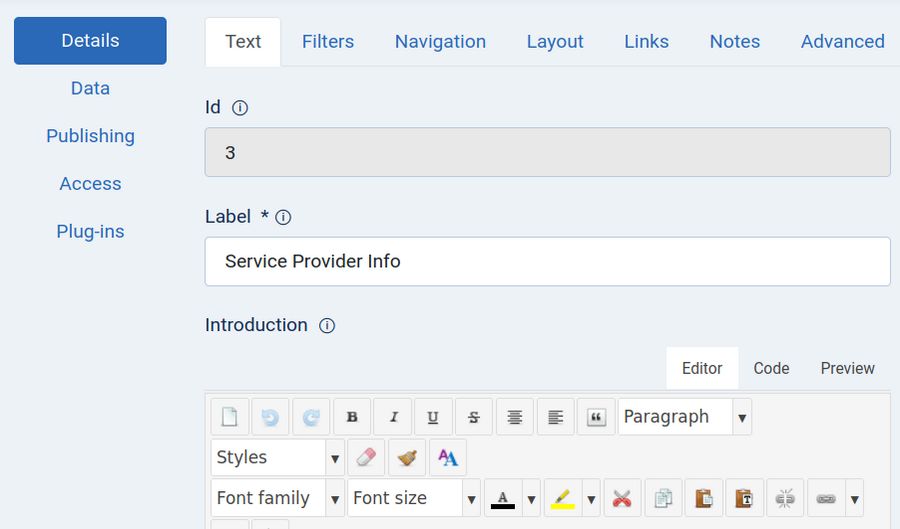Toggle italic formatting
Screen dimensions: 900x529
coord(393,417)
